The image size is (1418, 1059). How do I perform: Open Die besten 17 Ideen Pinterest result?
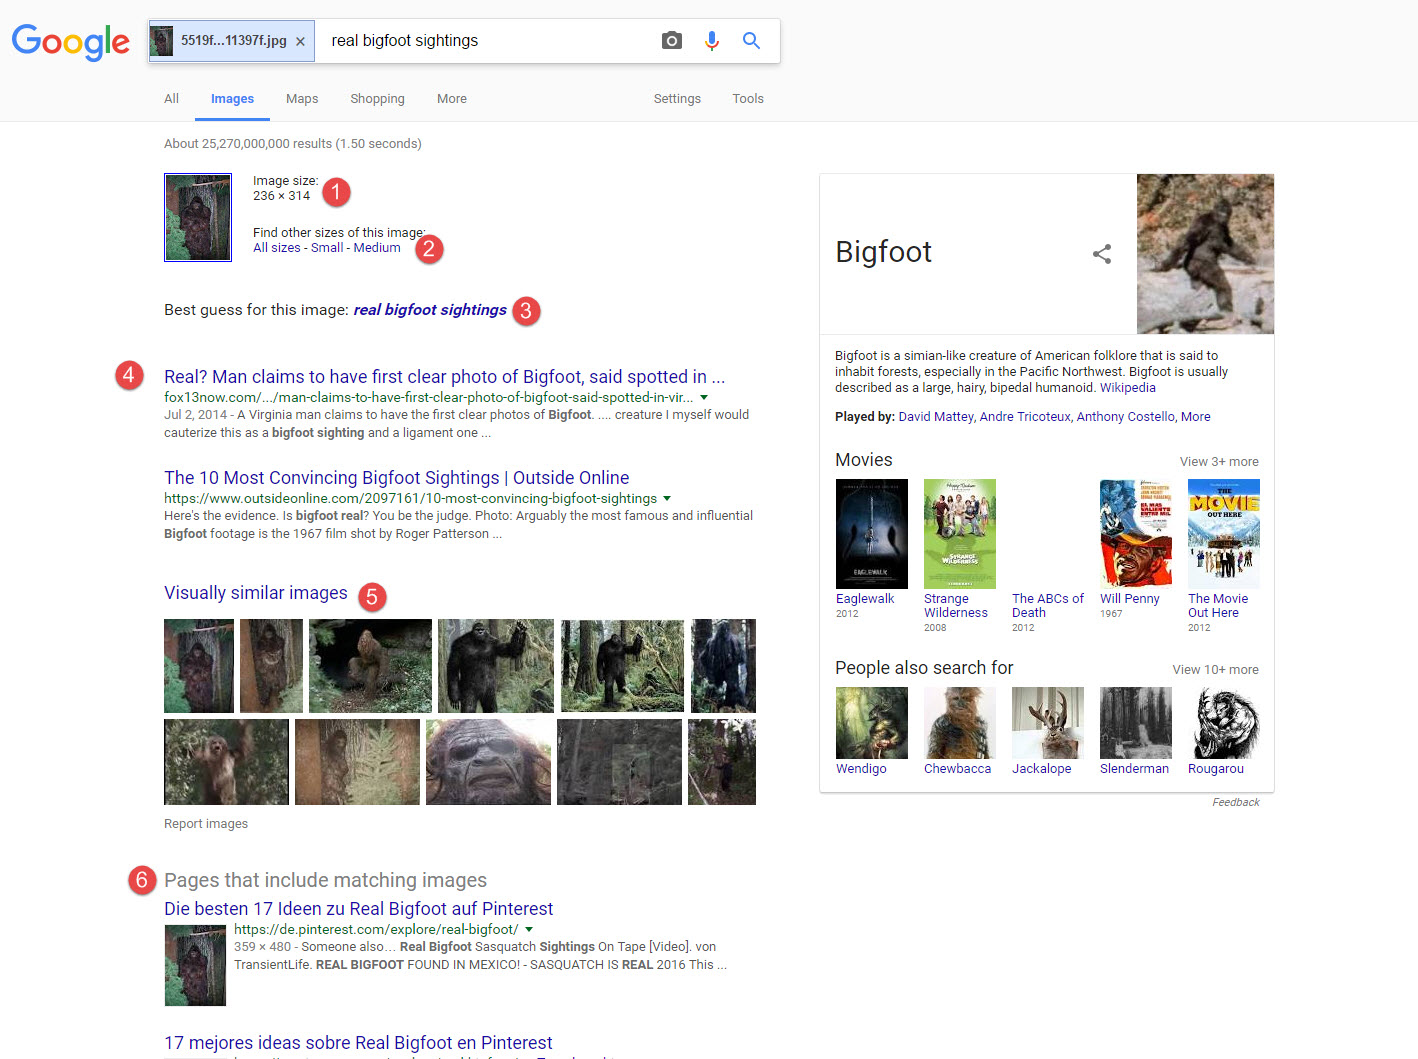pos(359,909)
